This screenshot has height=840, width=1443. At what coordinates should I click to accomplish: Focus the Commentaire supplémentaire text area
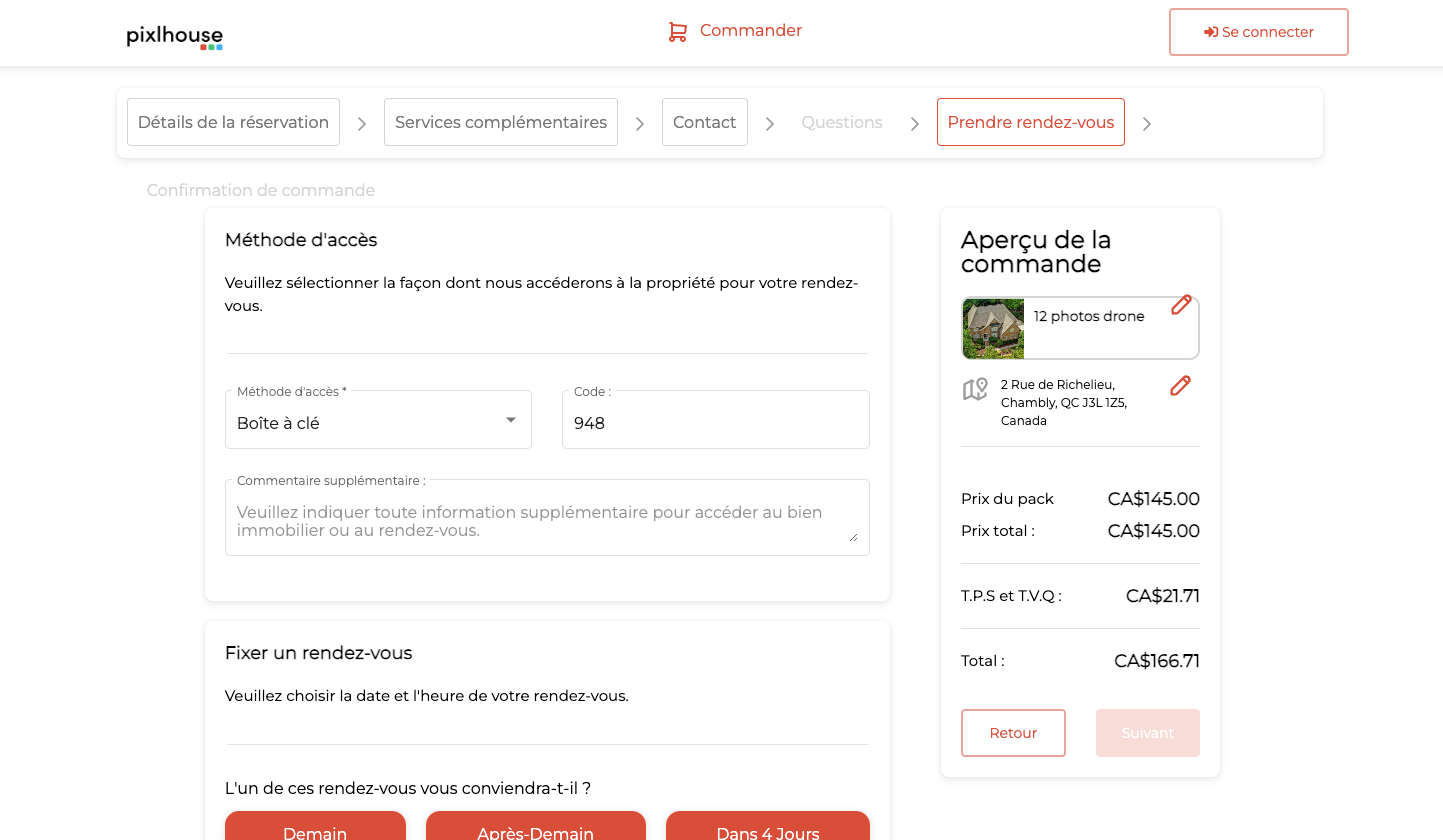(x=547, y=521)
